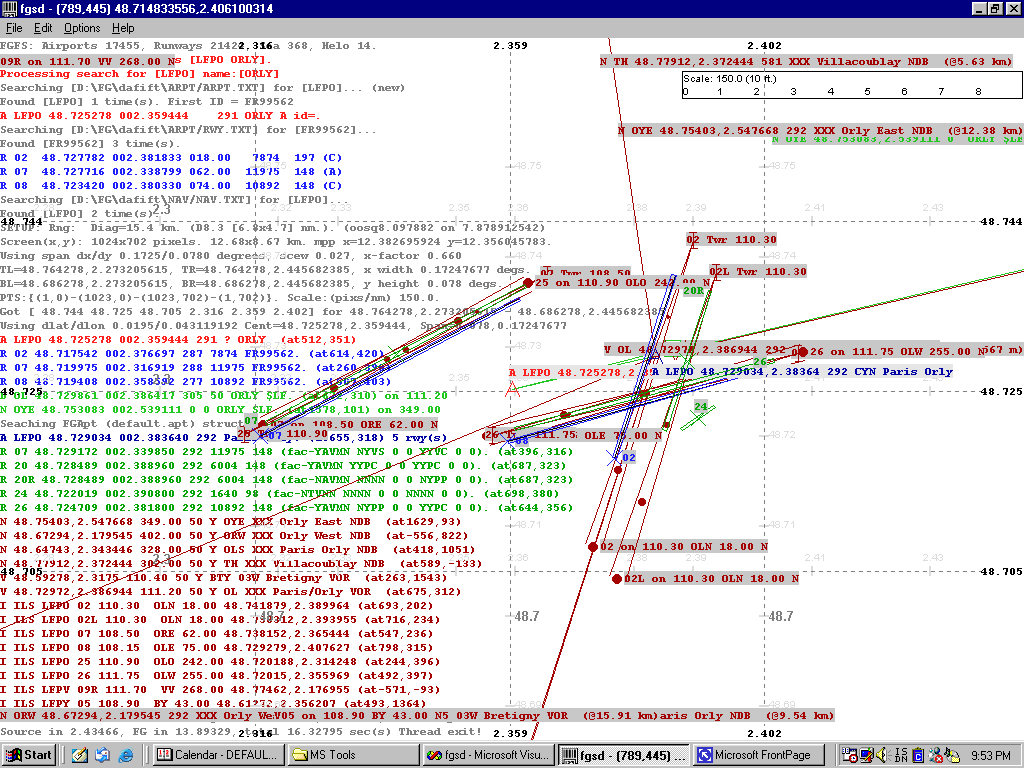Click the Volume speaker icon in the system tray
This screenshot has width=1024, height=768.
coord(881,755)
